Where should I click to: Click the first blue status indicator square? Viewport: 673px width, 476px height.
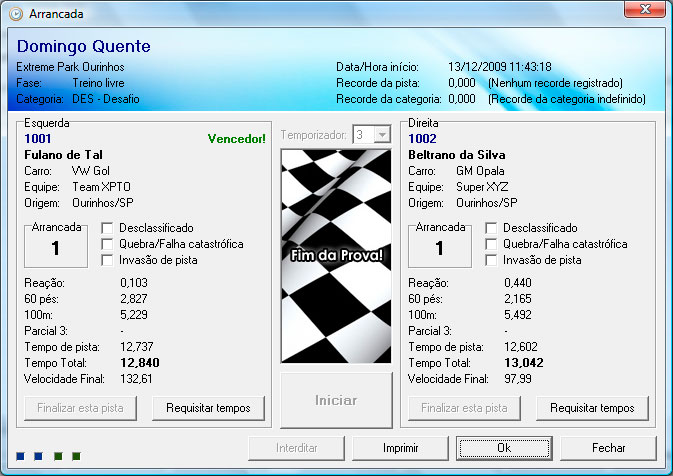point(21,457)
